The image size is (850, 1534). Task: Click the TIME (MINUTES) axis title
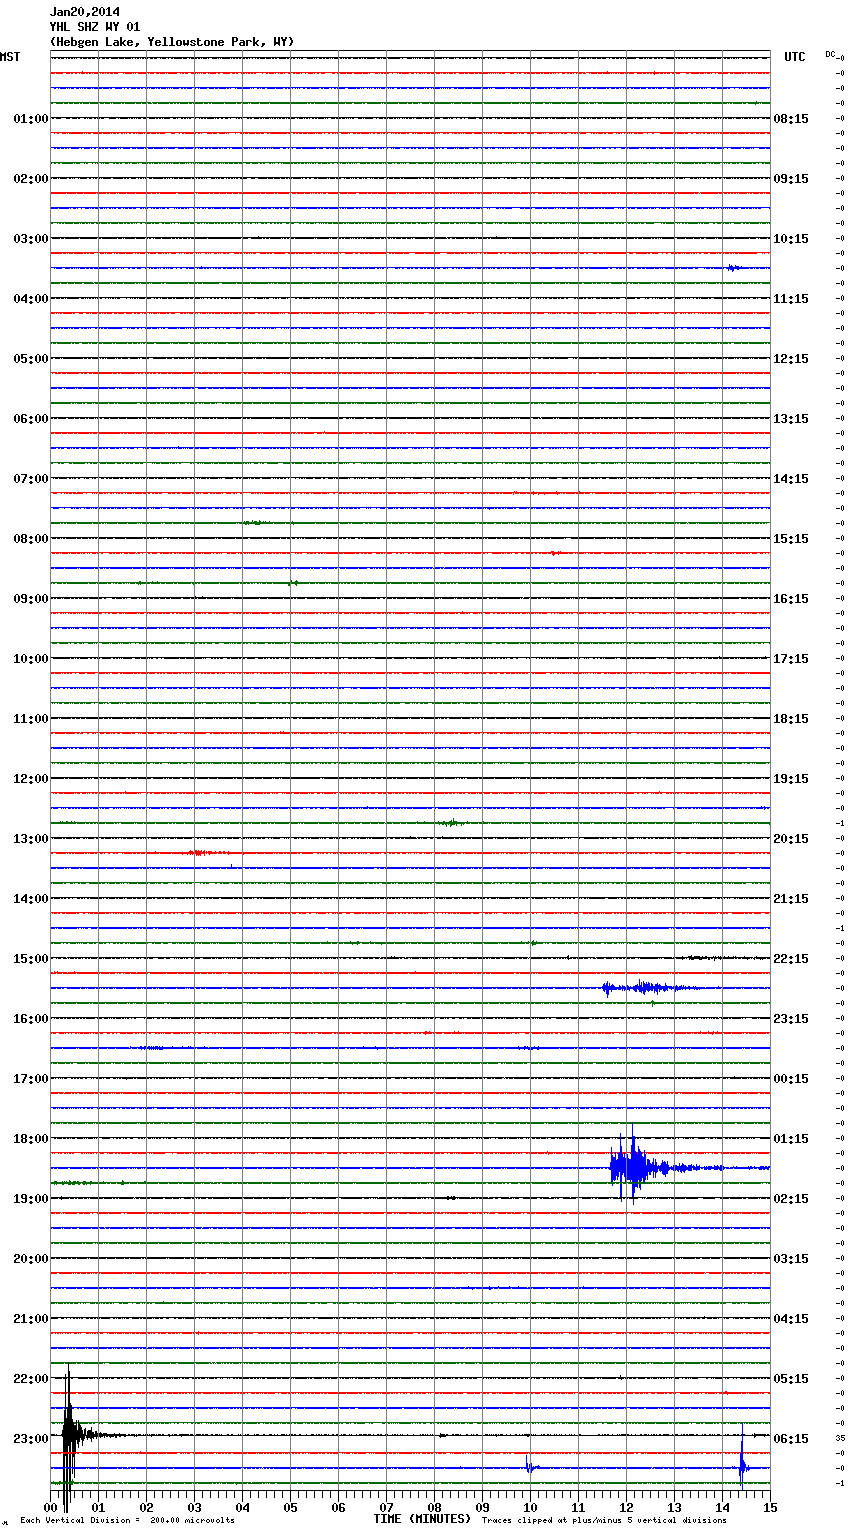(422, 1519)
